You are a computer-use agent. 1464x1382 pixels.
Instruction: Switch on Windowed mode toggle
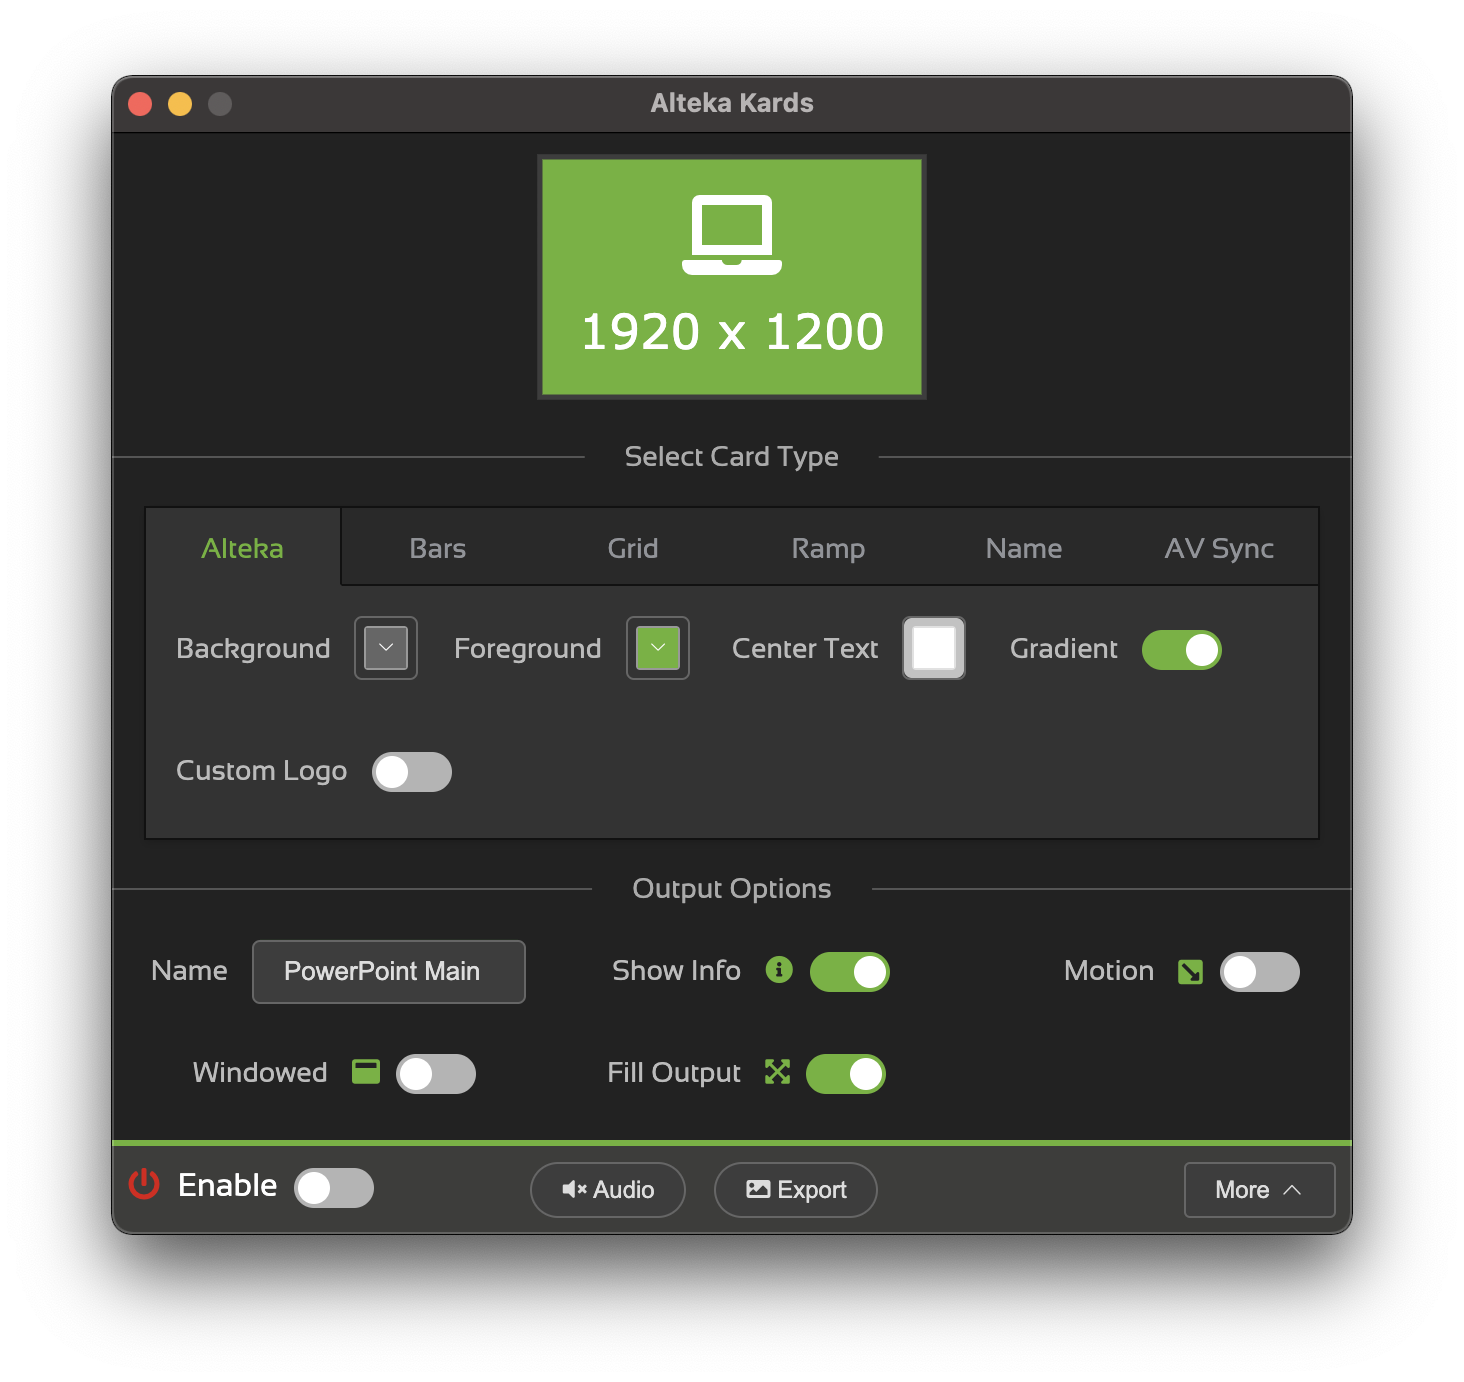coord(436,1074)
